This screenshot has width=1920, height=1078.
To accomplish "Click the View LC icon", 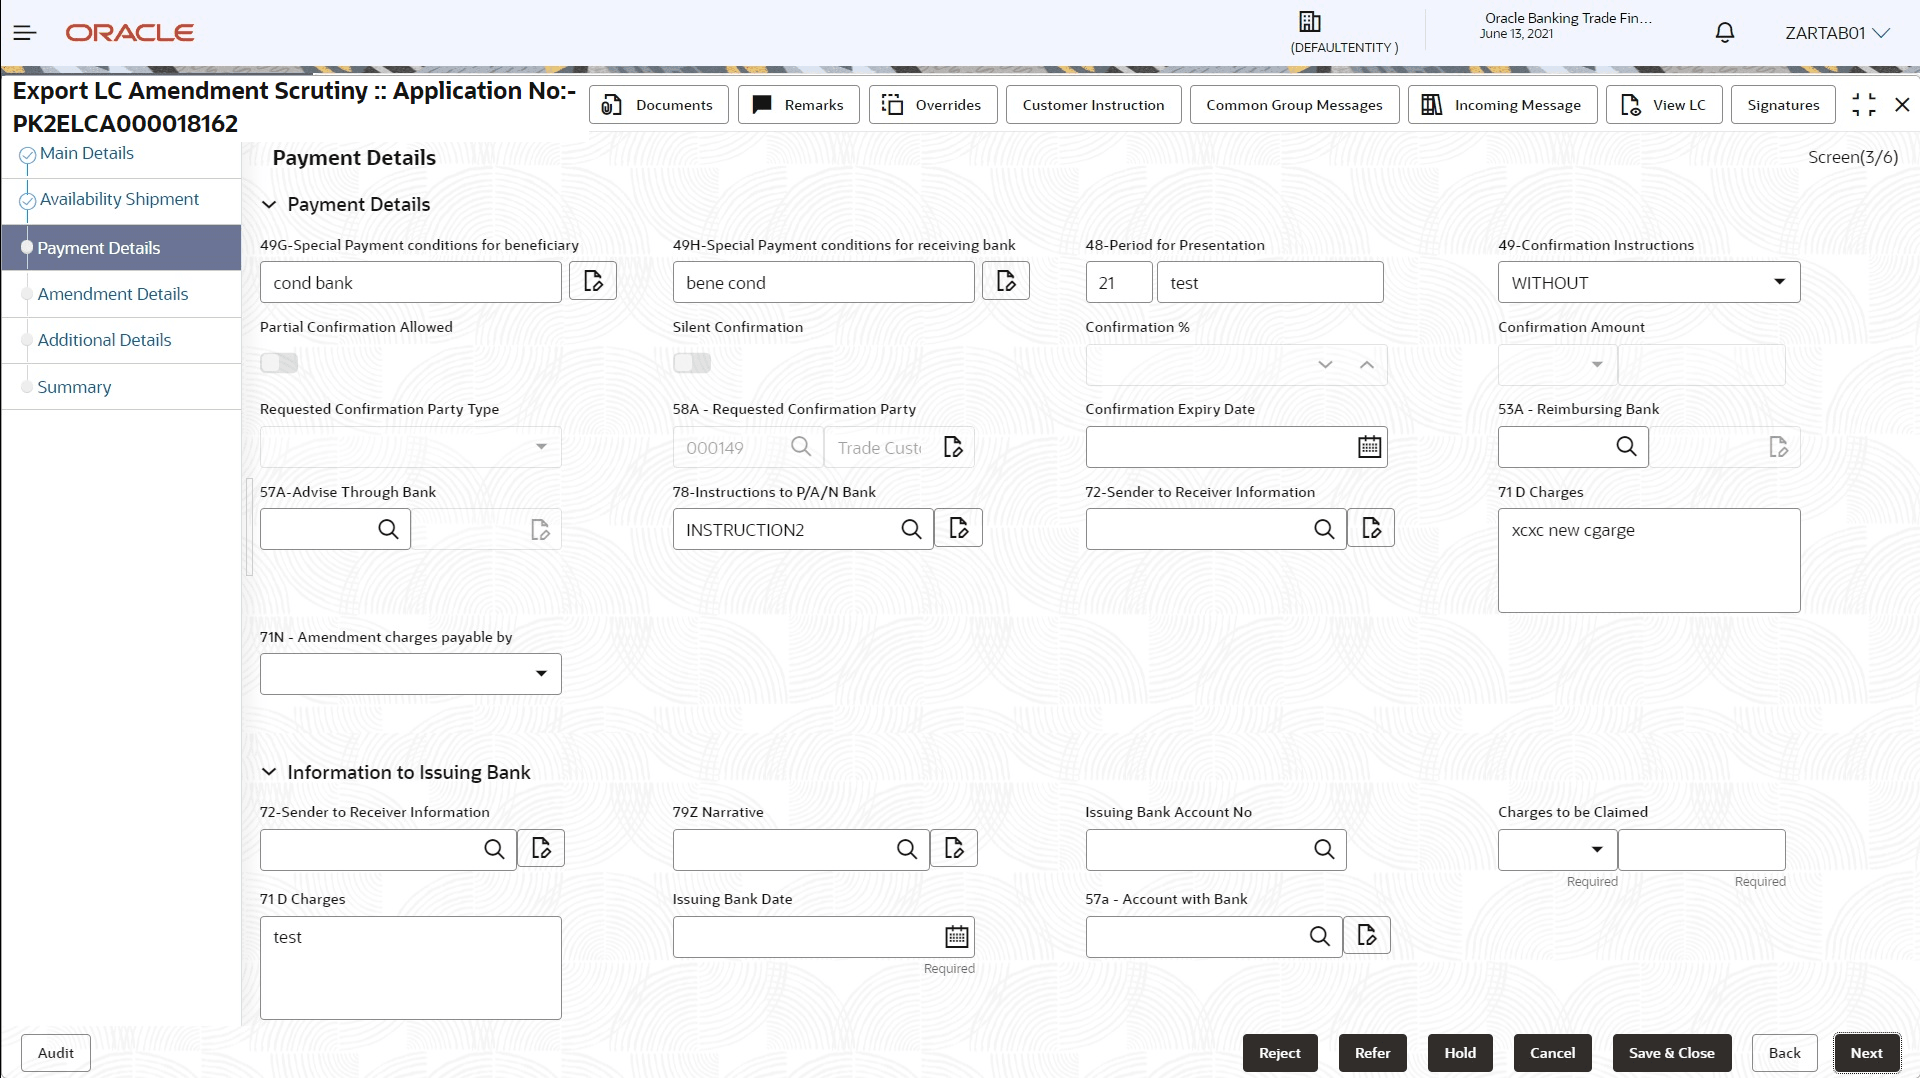I will [1630, 104].
